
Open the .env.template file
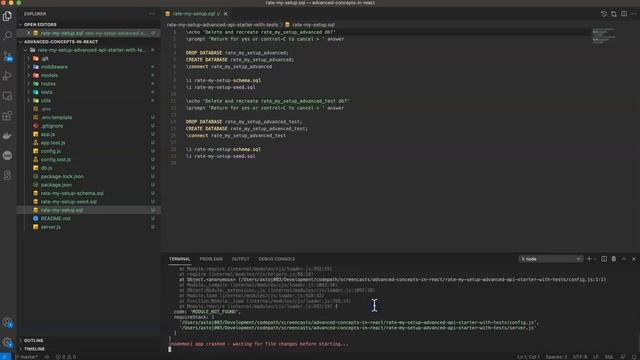(x=56, y=118)
